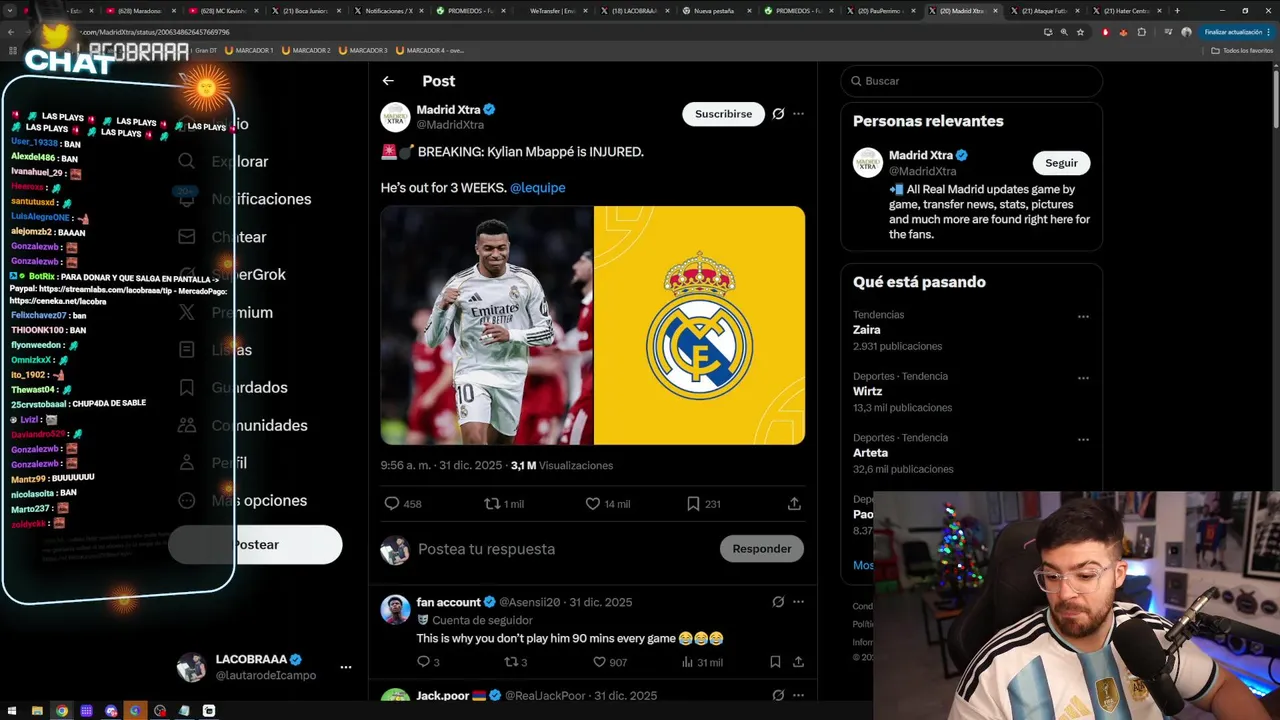Click Grok icon on Jack.poor's reply

778,695
